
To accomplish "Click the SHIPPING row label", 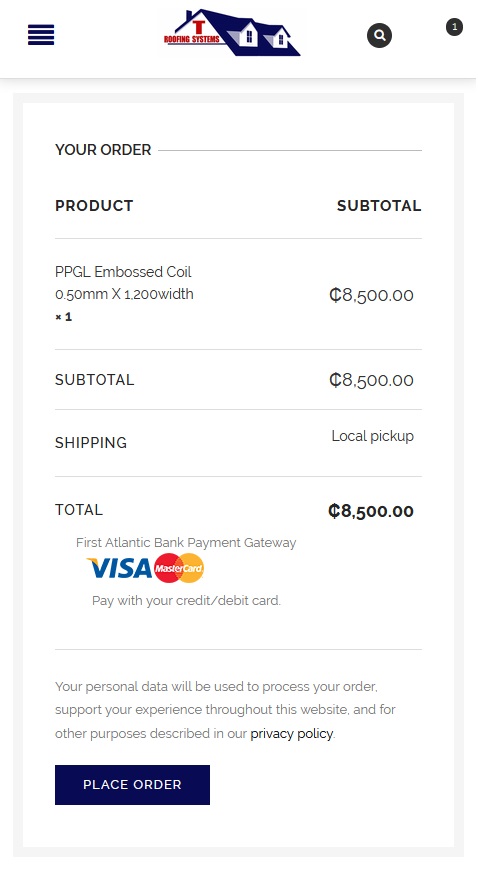I will click(91, 443).
